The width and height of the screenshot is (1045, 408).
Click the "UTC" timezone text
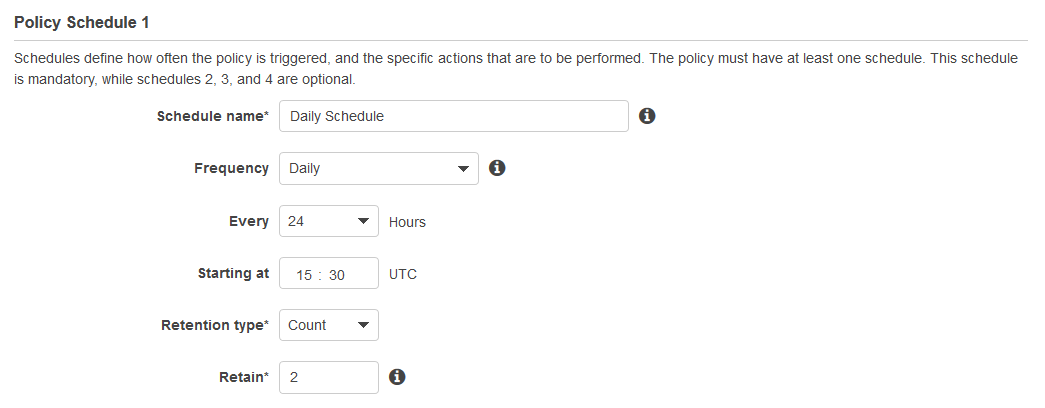click(x=403, y=274)
